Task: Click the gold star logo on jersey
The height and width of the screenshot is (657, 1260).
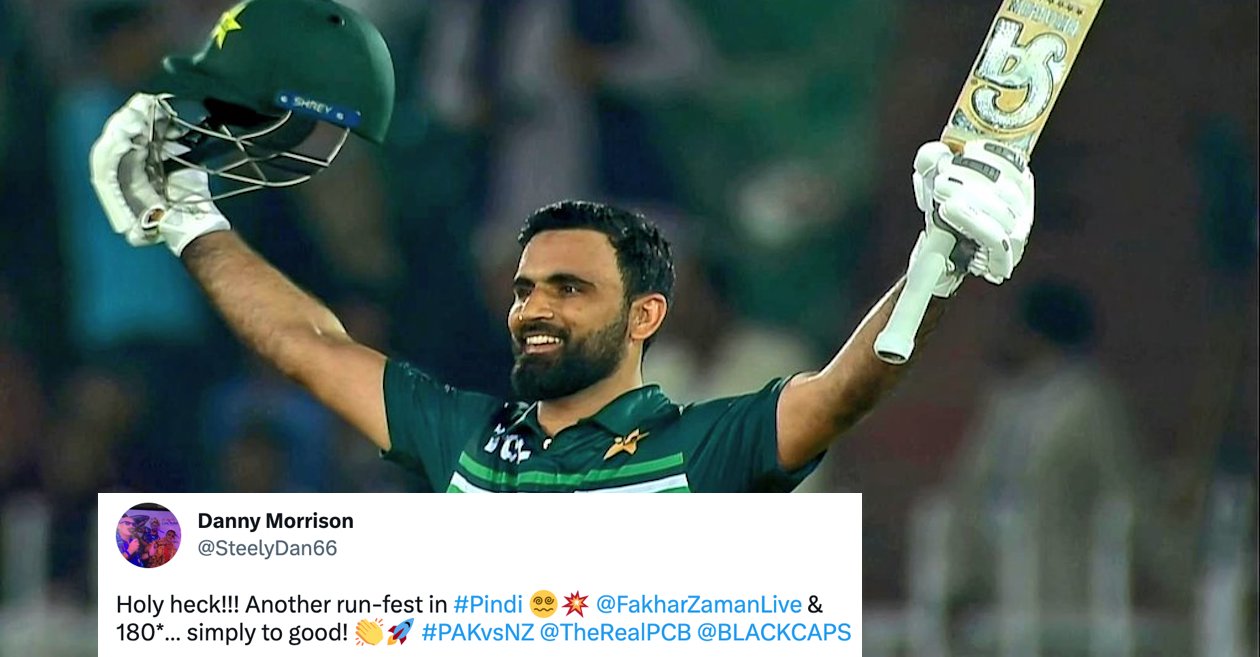Action: 626,443
